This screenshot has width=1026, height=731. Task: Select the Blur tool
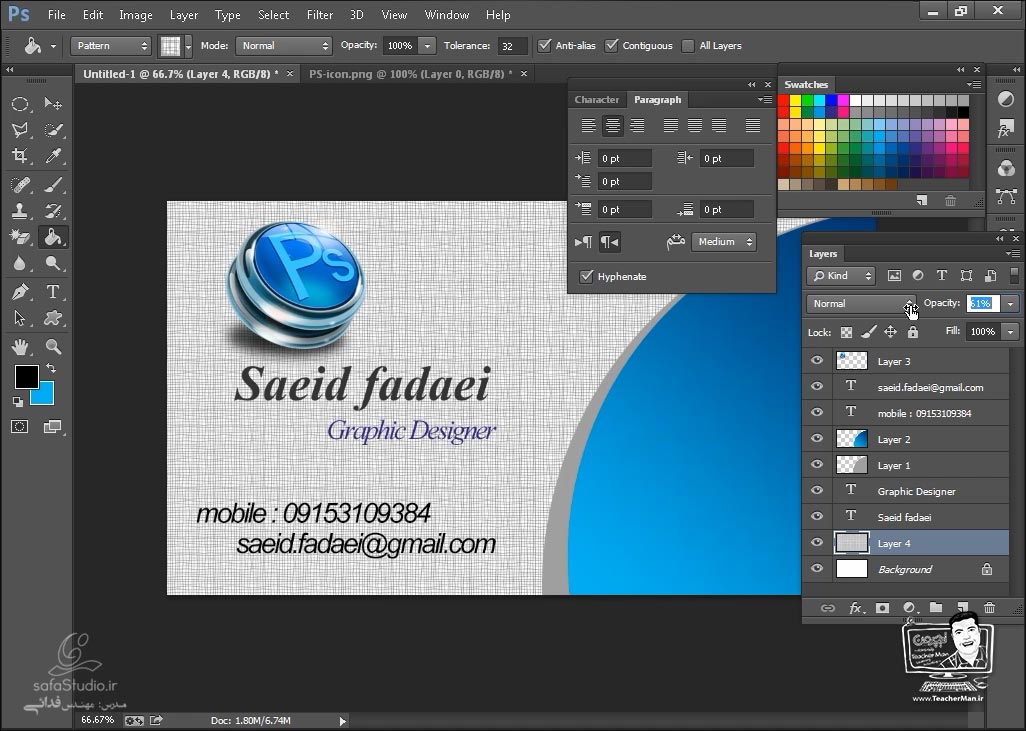click(x=20, y=263)
